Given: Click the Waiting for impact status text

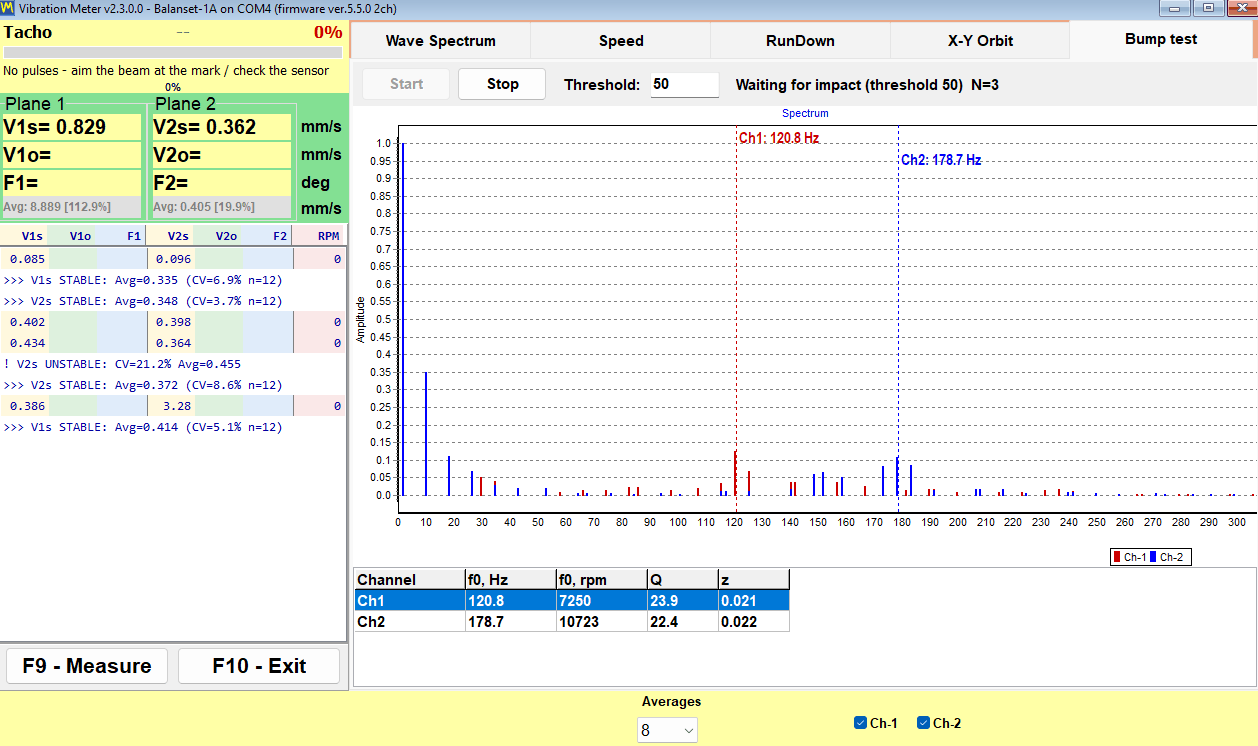Looking at the screenshot, I should (x=867, y=85).
